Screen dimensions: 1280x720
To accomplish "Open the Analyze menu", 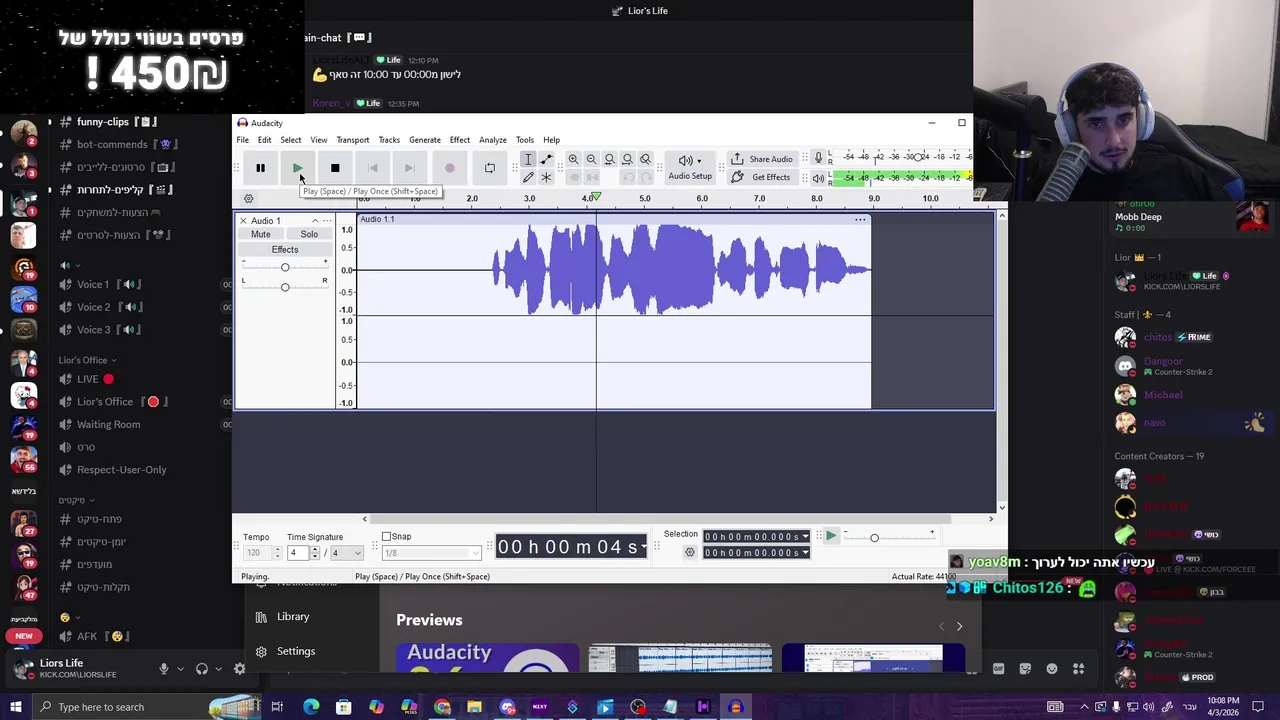I will click(492, 140).
